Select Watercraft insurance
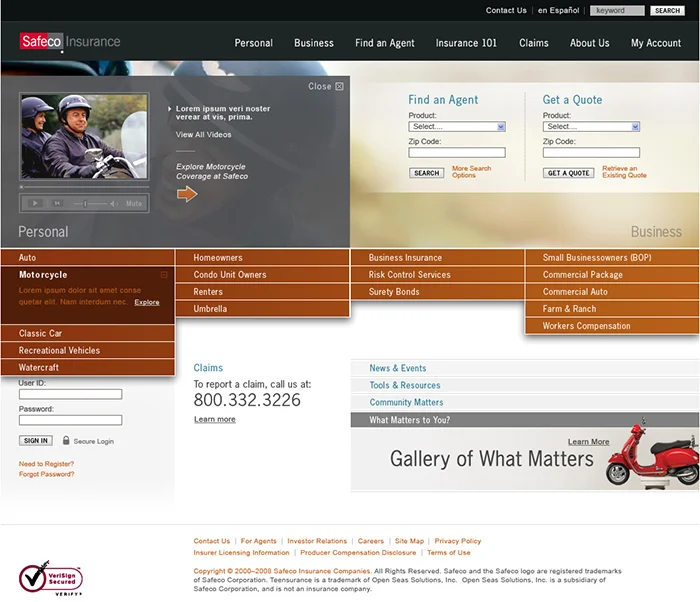The image size is (700, 602). click(88, 368)
